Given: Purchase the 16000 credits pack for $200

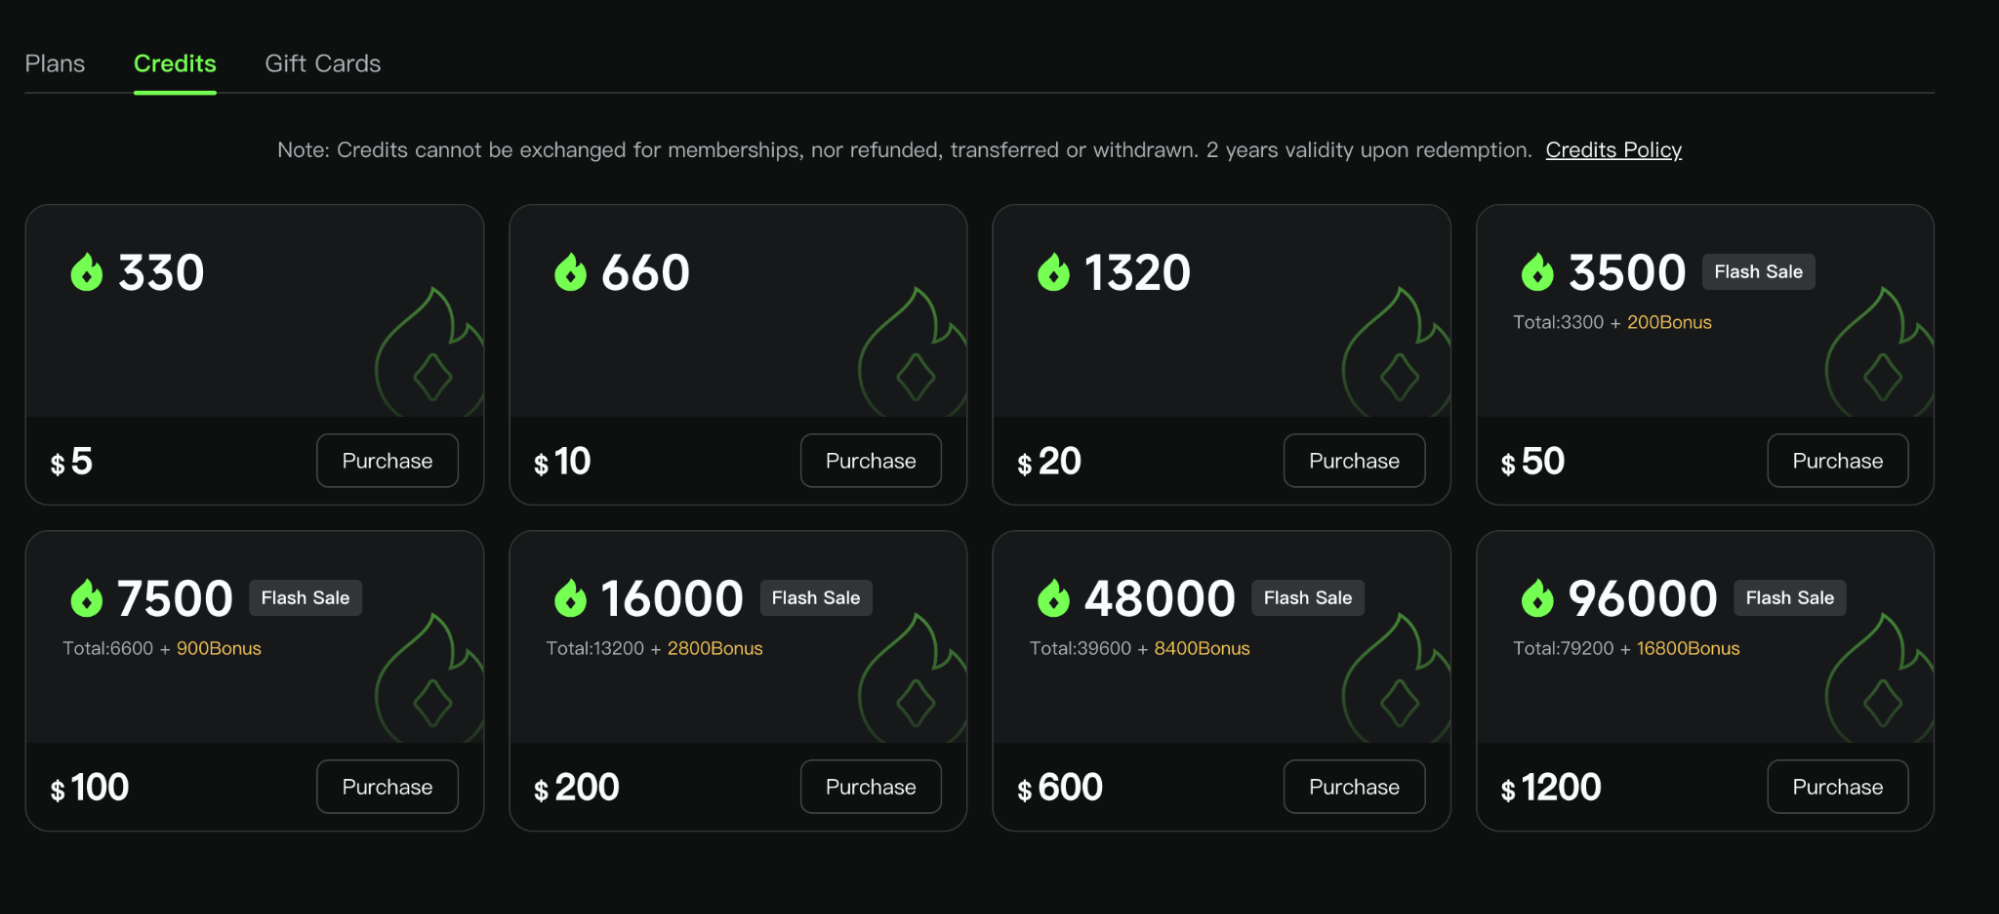Looking at the screenshot, I should (x=870, y=787).
